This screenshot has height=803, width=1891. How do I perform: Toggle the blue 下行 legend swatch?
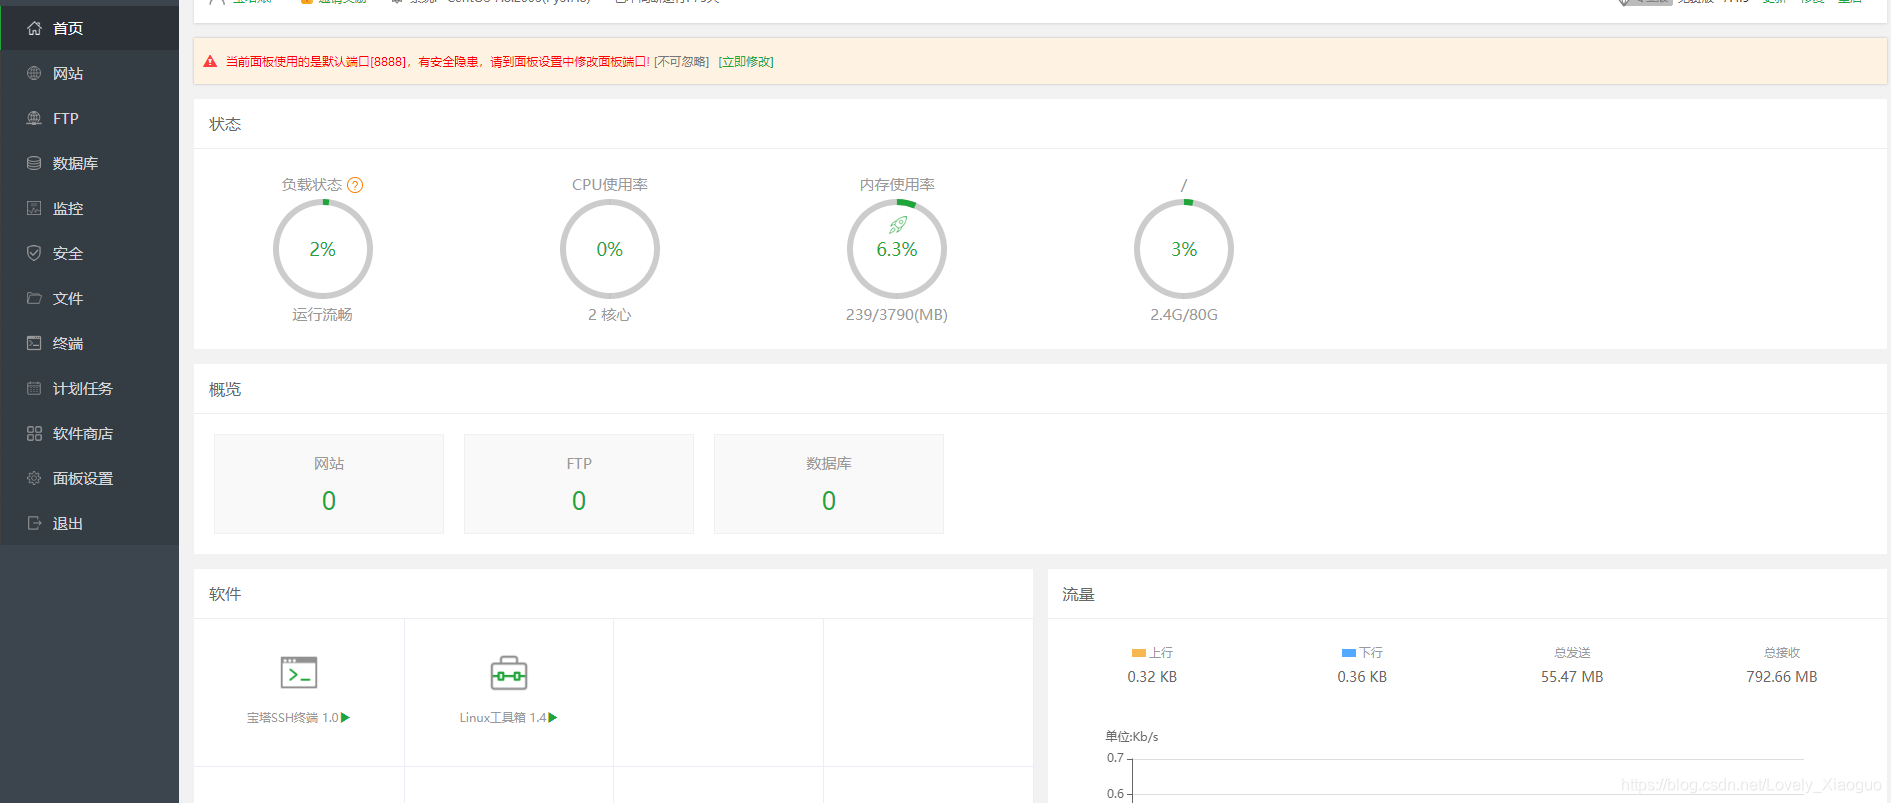pos(1348,653)
